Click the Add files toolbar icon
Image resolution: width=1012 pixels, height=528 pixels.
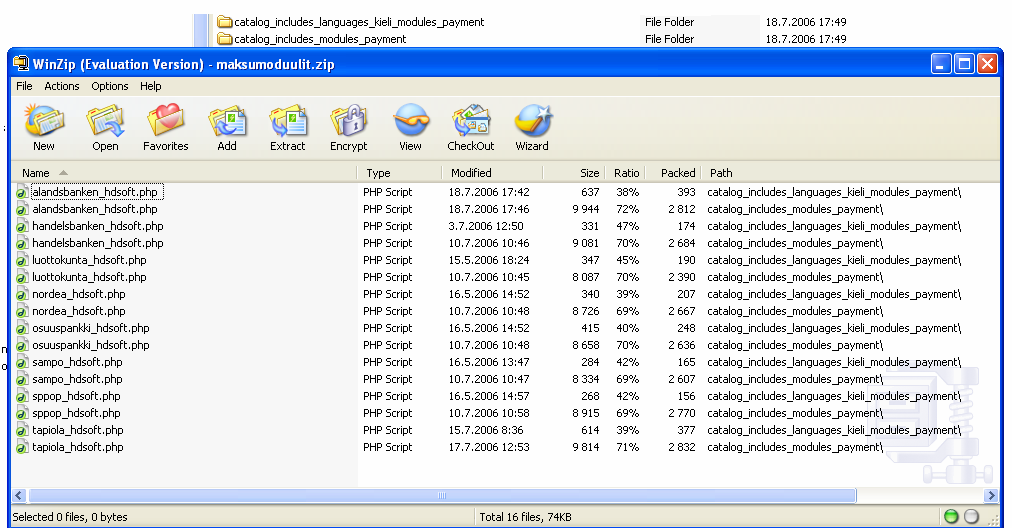(x=227, y=121)
